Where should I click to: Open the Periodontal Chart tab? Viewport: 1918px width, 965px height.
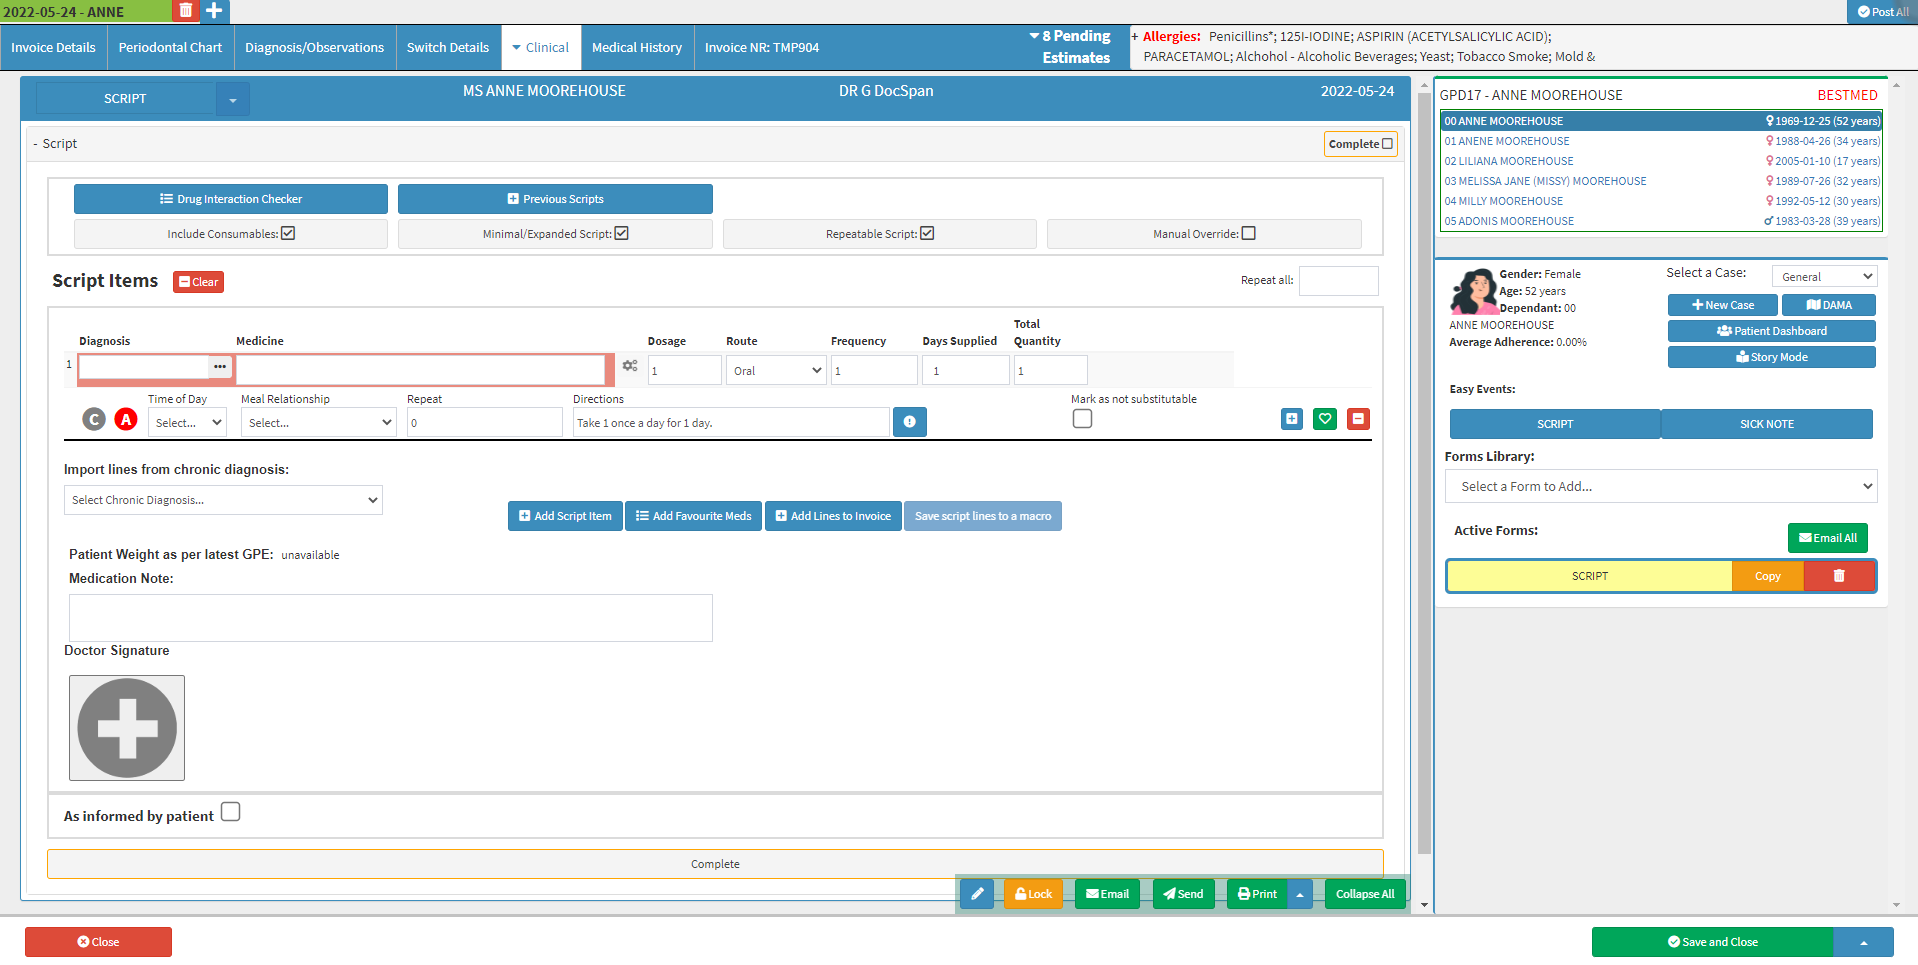coord(170,48)
